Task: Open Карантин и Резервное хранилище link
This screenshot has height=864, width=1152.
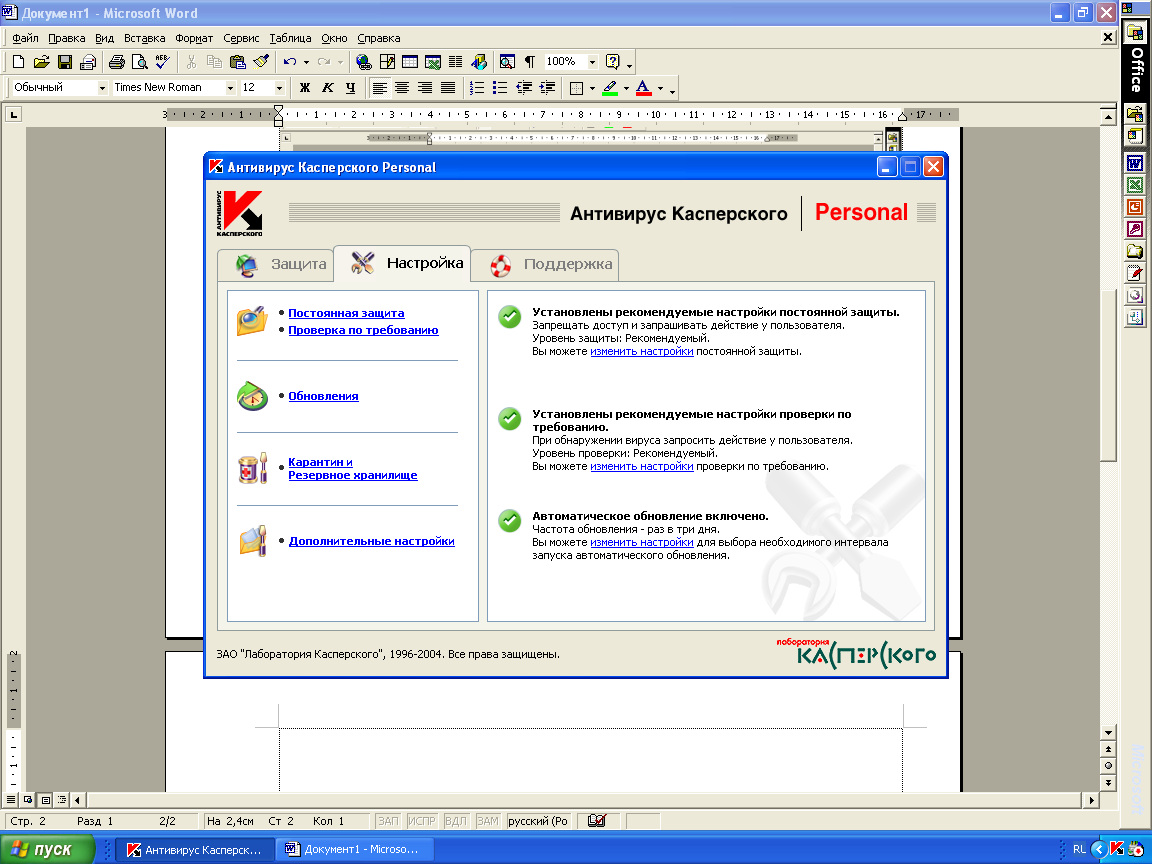Action: coord(353,469)
